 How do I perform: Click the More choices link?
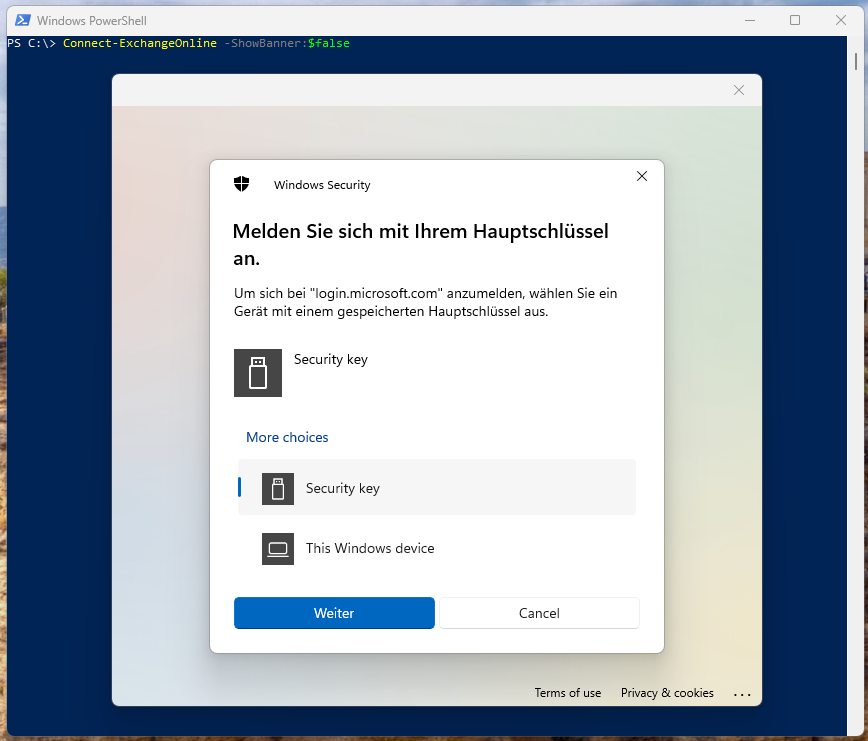click(x=287, y=437)
